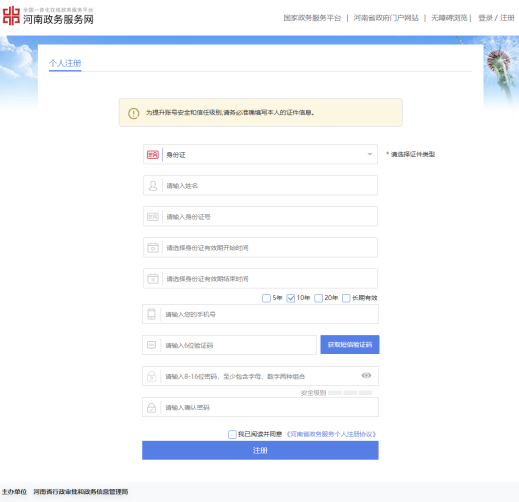Image resolution: width=519 pixels, height=502 pixels.
Task: Check the 20年 validity checkbox
Action: [319, 298]
